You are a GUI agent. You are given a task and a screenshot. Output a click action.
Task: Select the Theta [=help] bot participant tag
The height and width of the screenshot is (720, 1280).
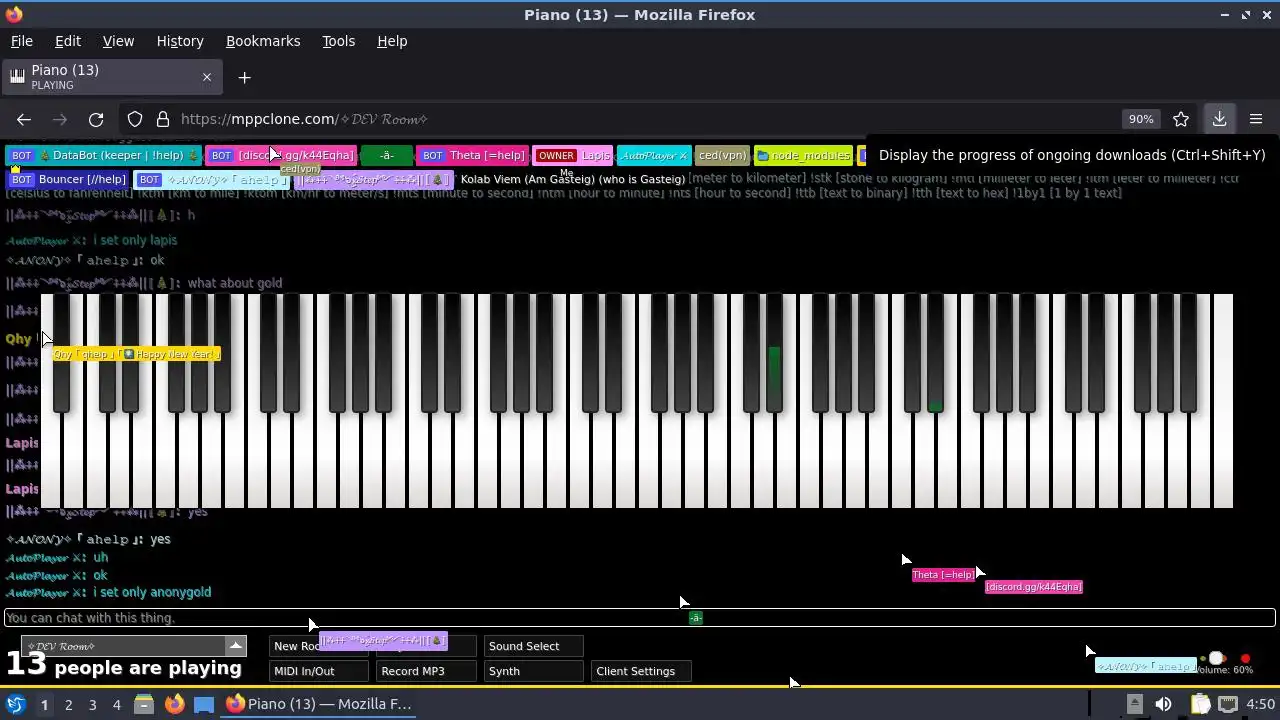[x=472, y=155]
